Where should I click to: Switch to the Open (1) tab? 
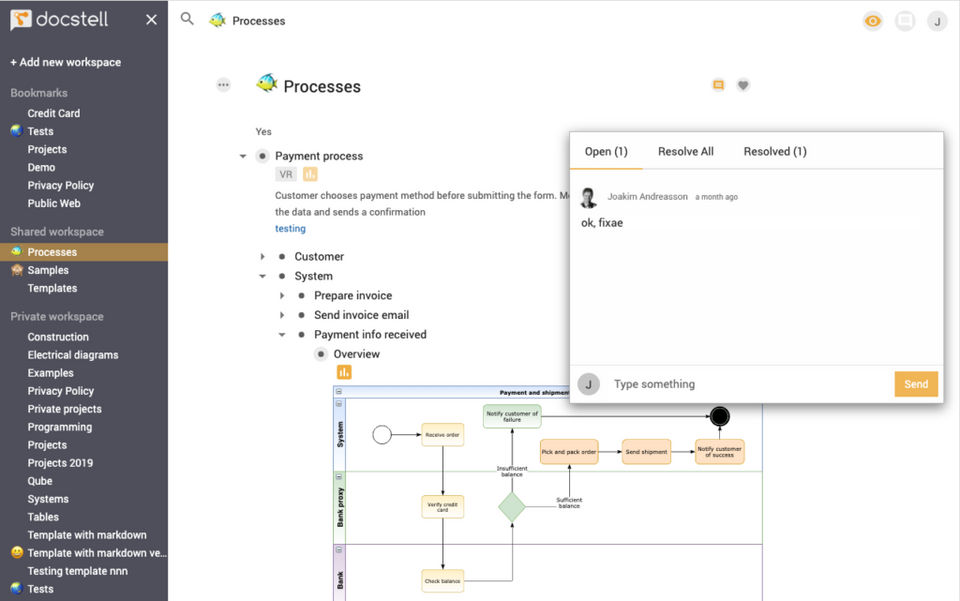(606, 151)
